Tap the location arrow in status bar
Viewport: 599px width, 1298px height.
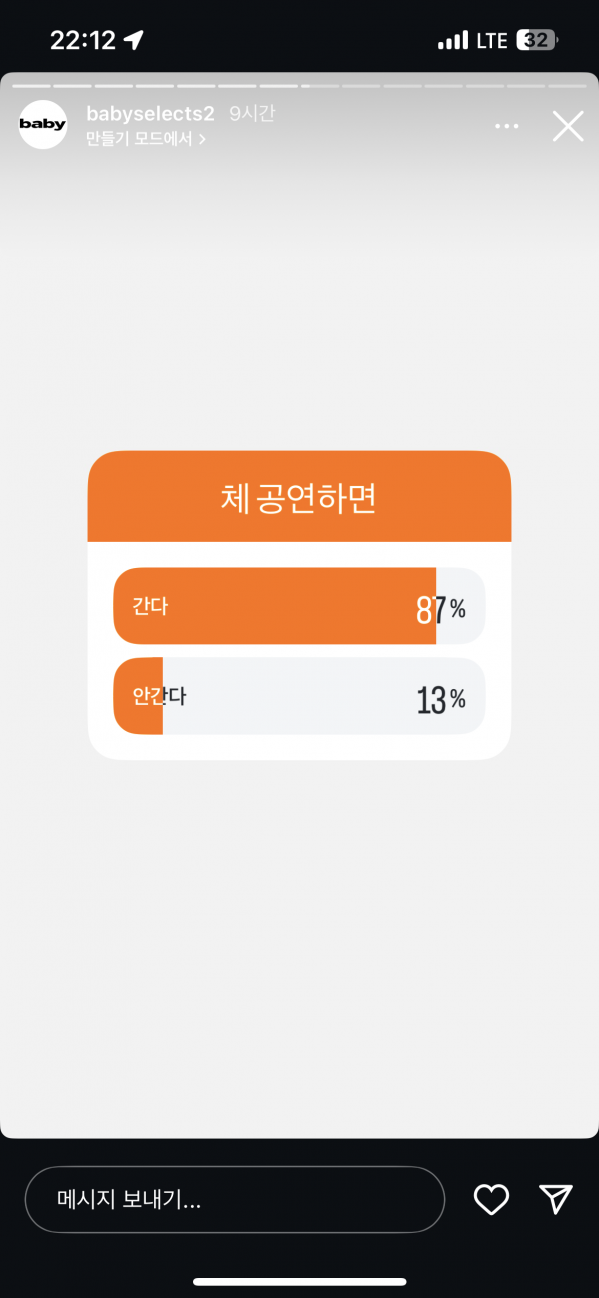coord(133,40)
